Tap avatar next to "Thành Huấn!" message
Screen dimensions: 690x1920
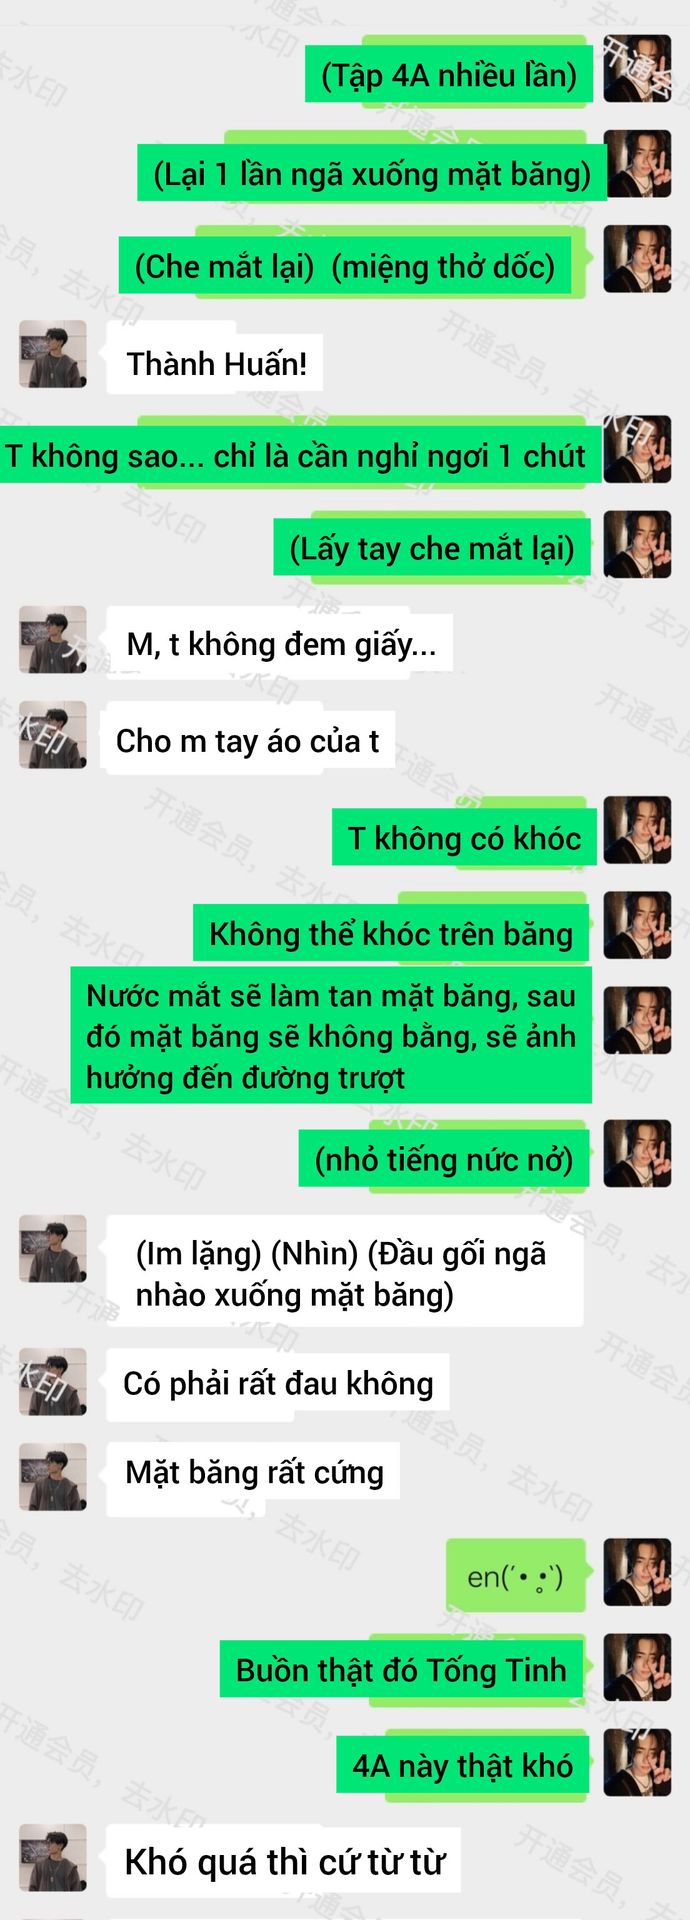[53, 354]
